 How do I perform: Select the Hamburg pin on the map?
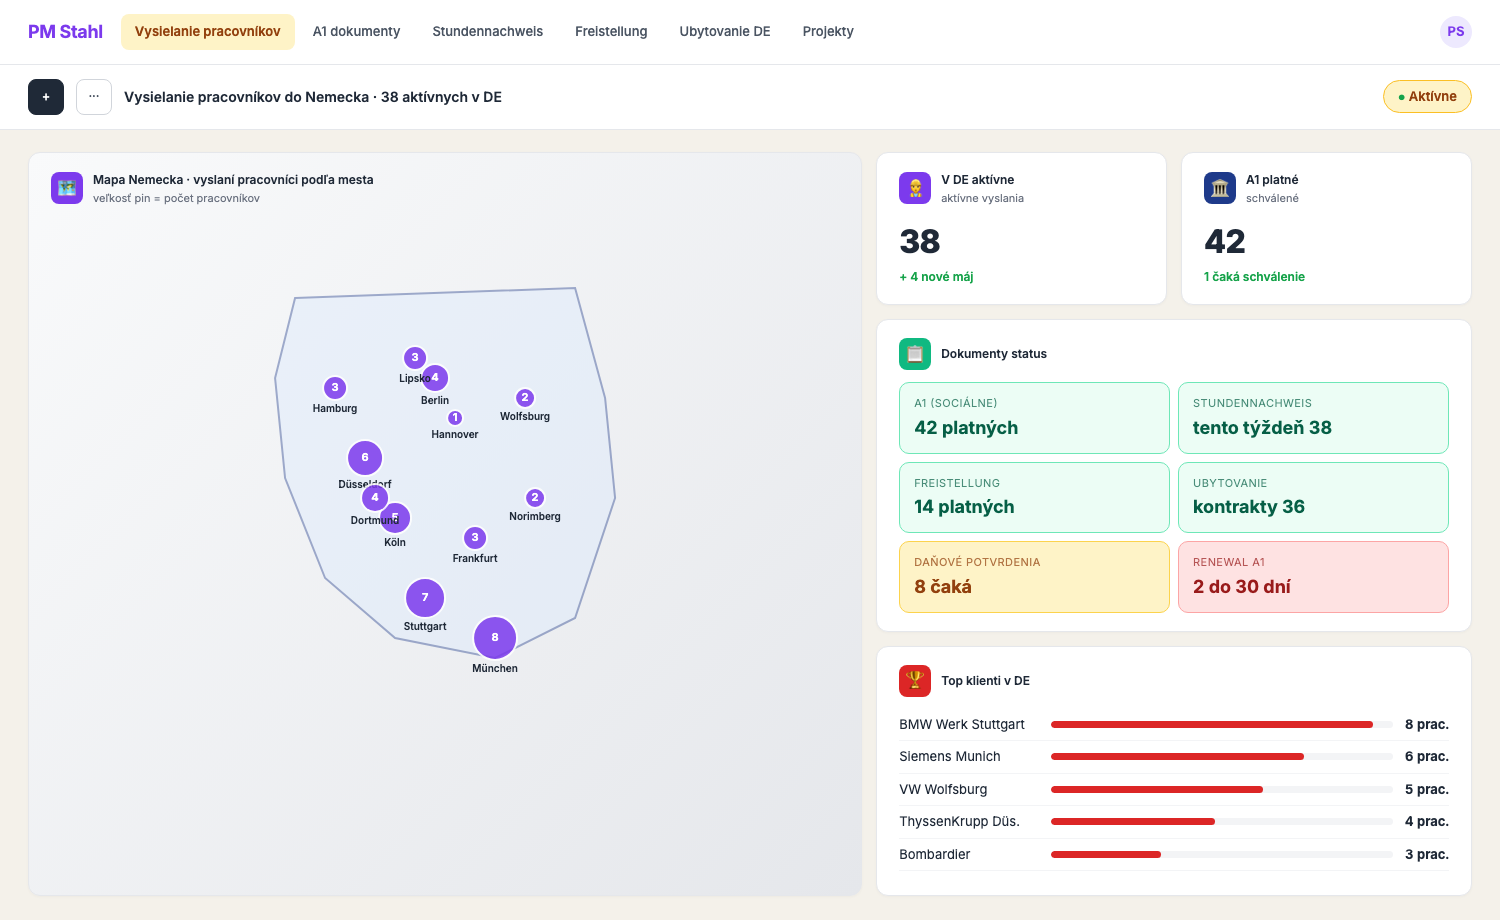pos(335,388)
